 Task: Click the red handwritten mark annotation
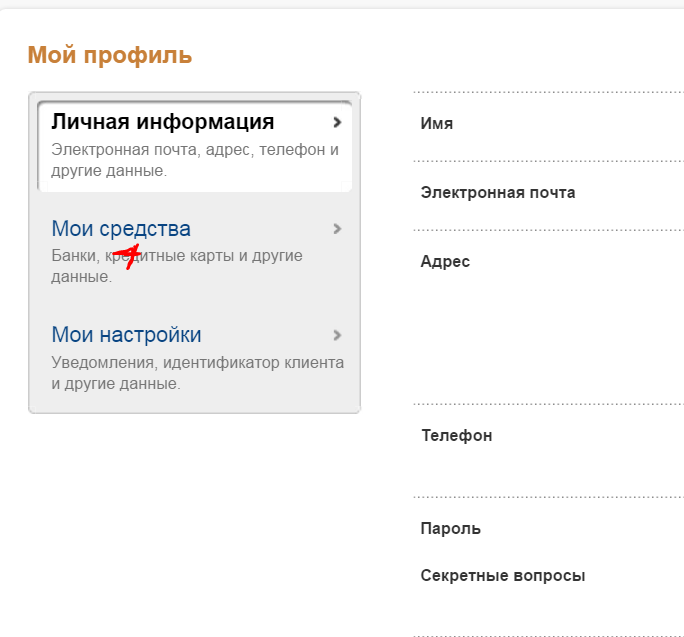click(x=126, y=256)
